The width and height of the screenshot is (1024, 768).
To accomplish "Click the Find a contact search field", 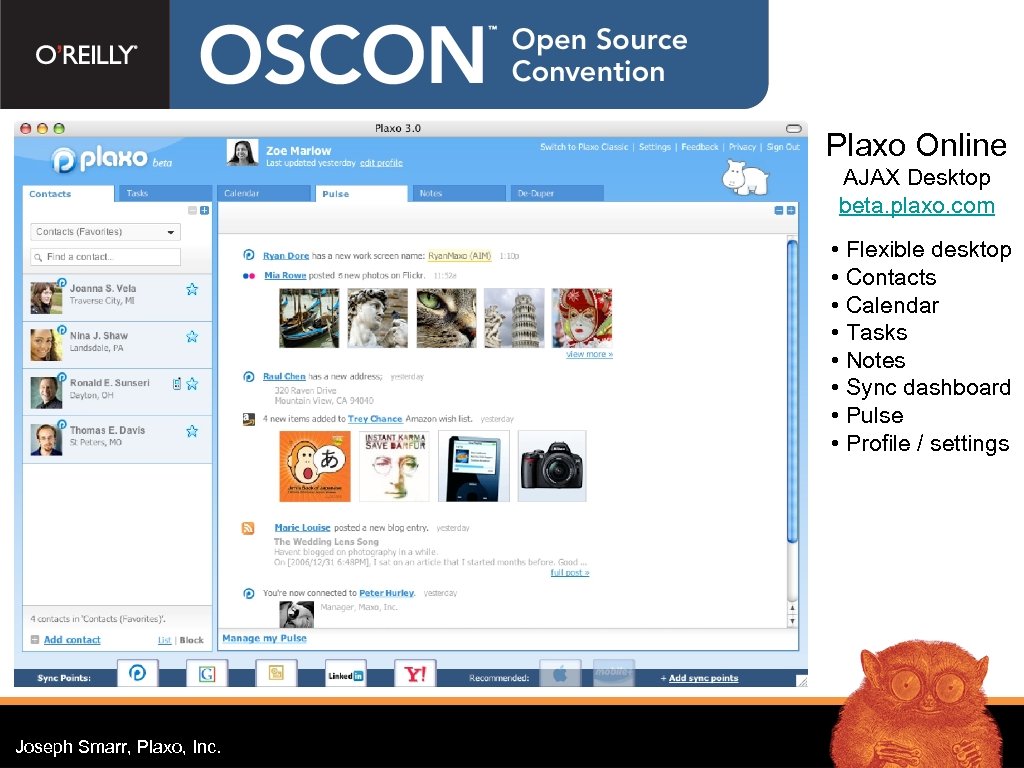I will (104, 256).
